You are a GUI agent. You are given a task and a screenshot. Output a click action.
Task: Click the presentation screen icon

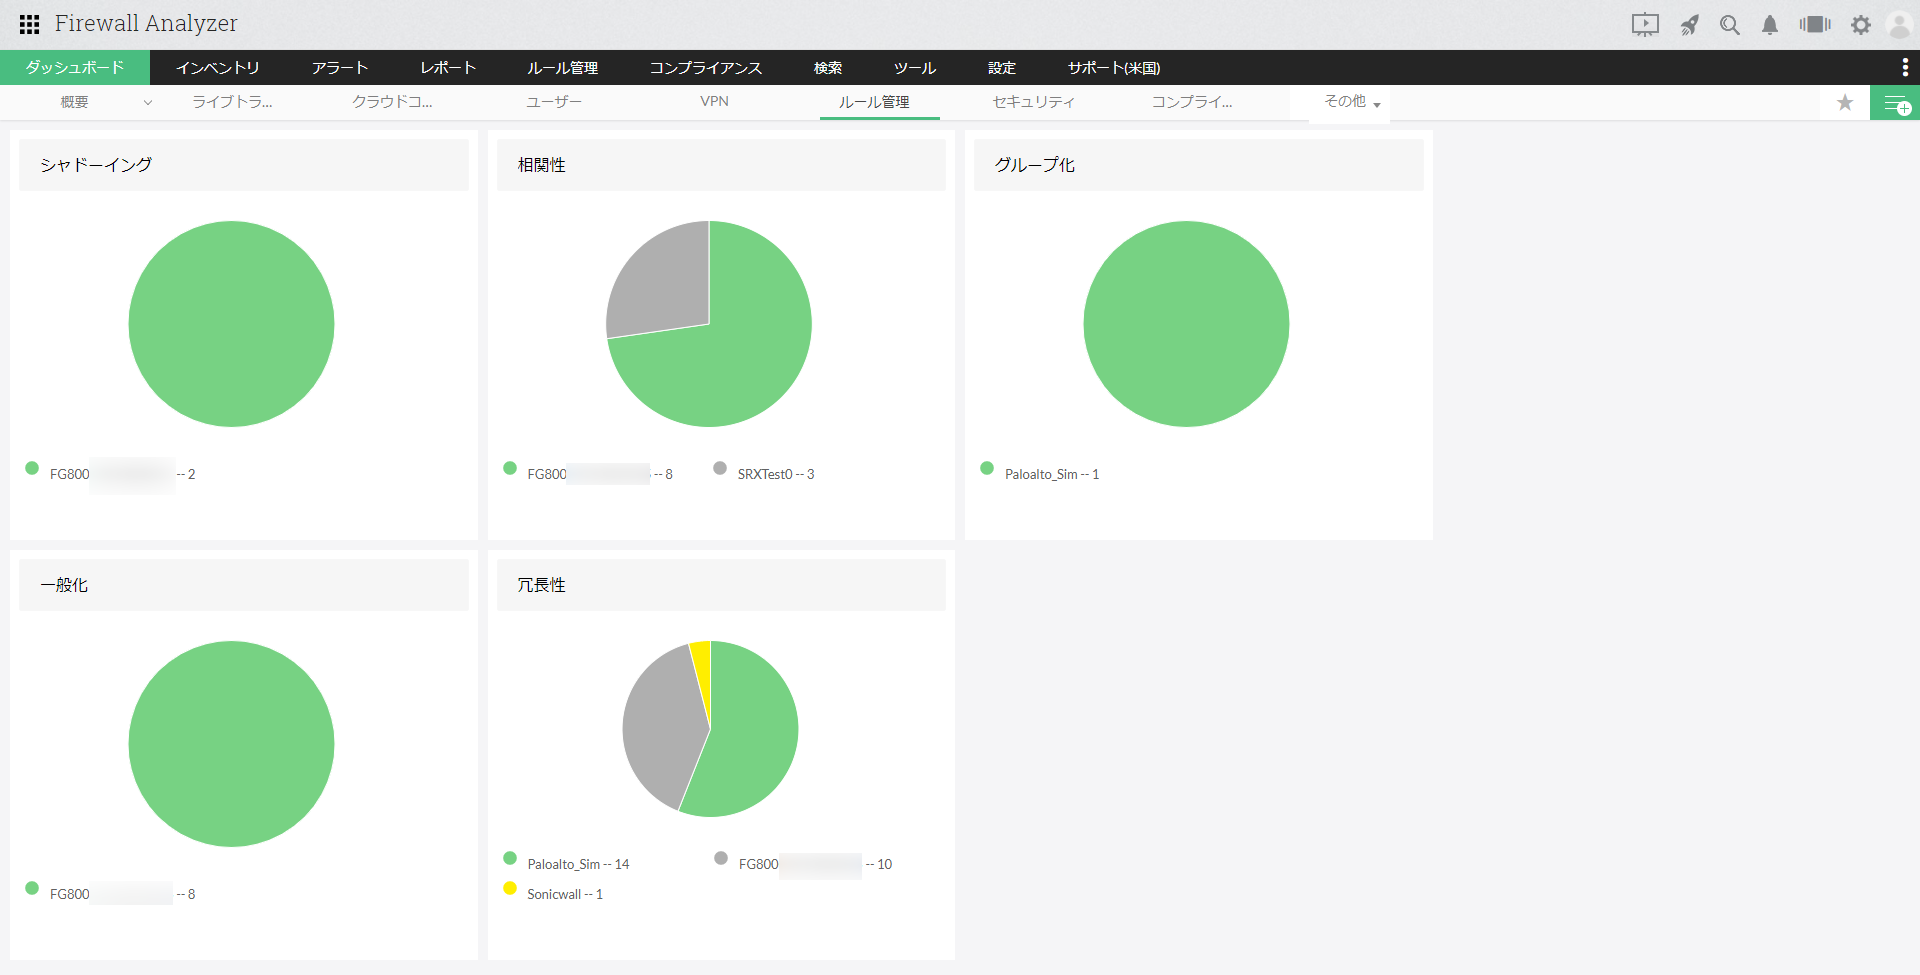[1645, 25]
